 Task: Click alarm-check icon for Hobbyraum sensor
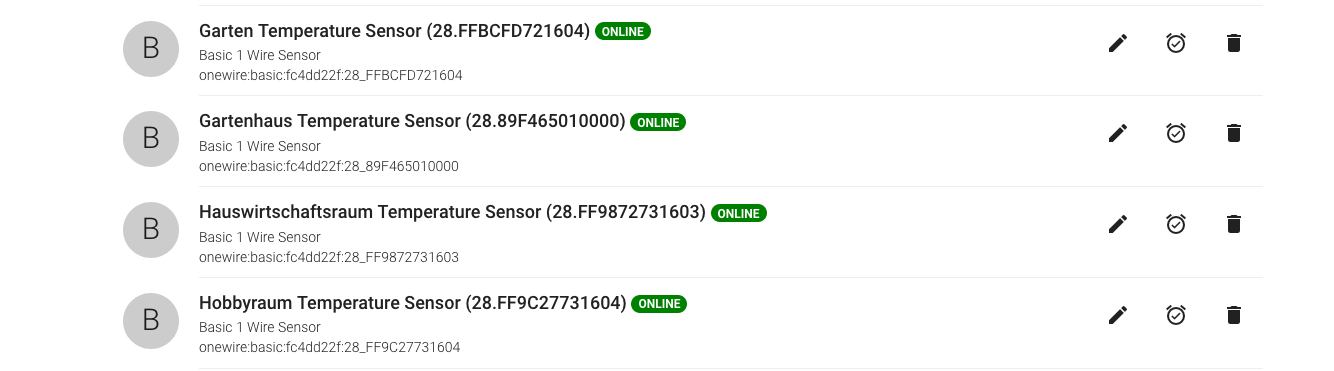click(1176, 315)
